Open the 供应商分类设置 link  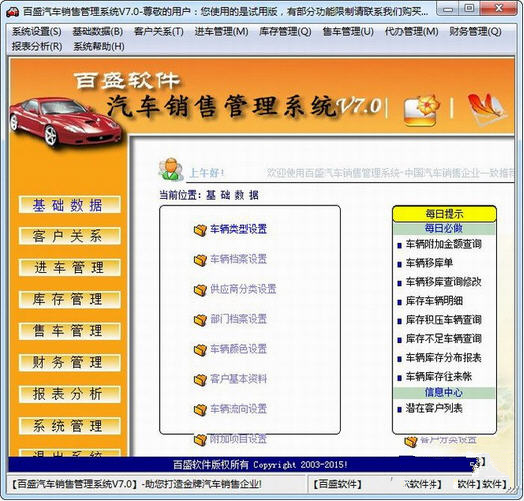(243, 289)
